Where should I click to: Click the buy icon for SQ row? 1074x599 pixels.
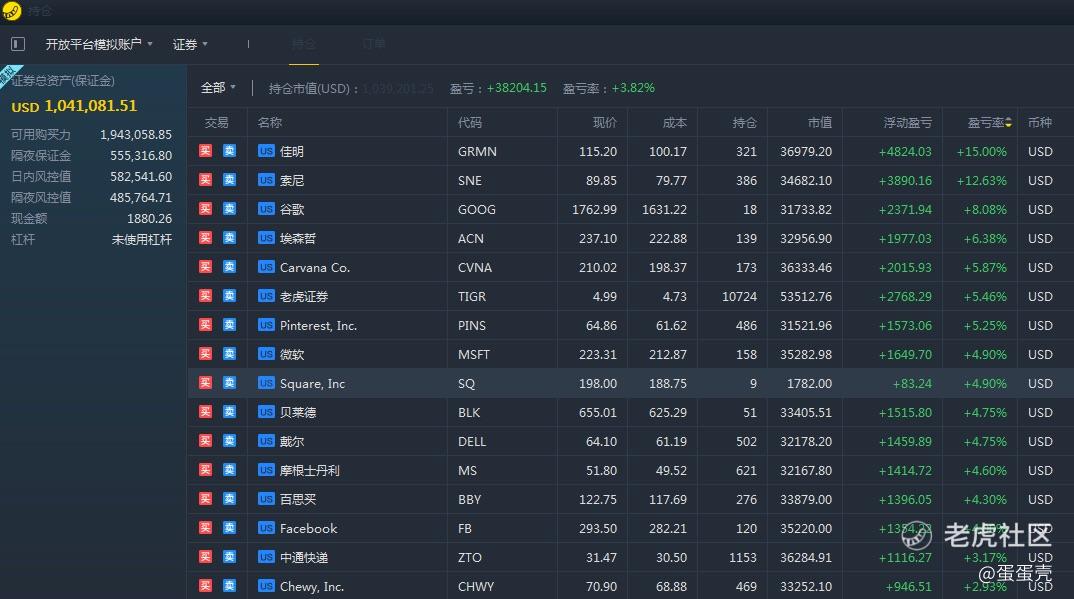pyautogui.click(x=205, y=383)
